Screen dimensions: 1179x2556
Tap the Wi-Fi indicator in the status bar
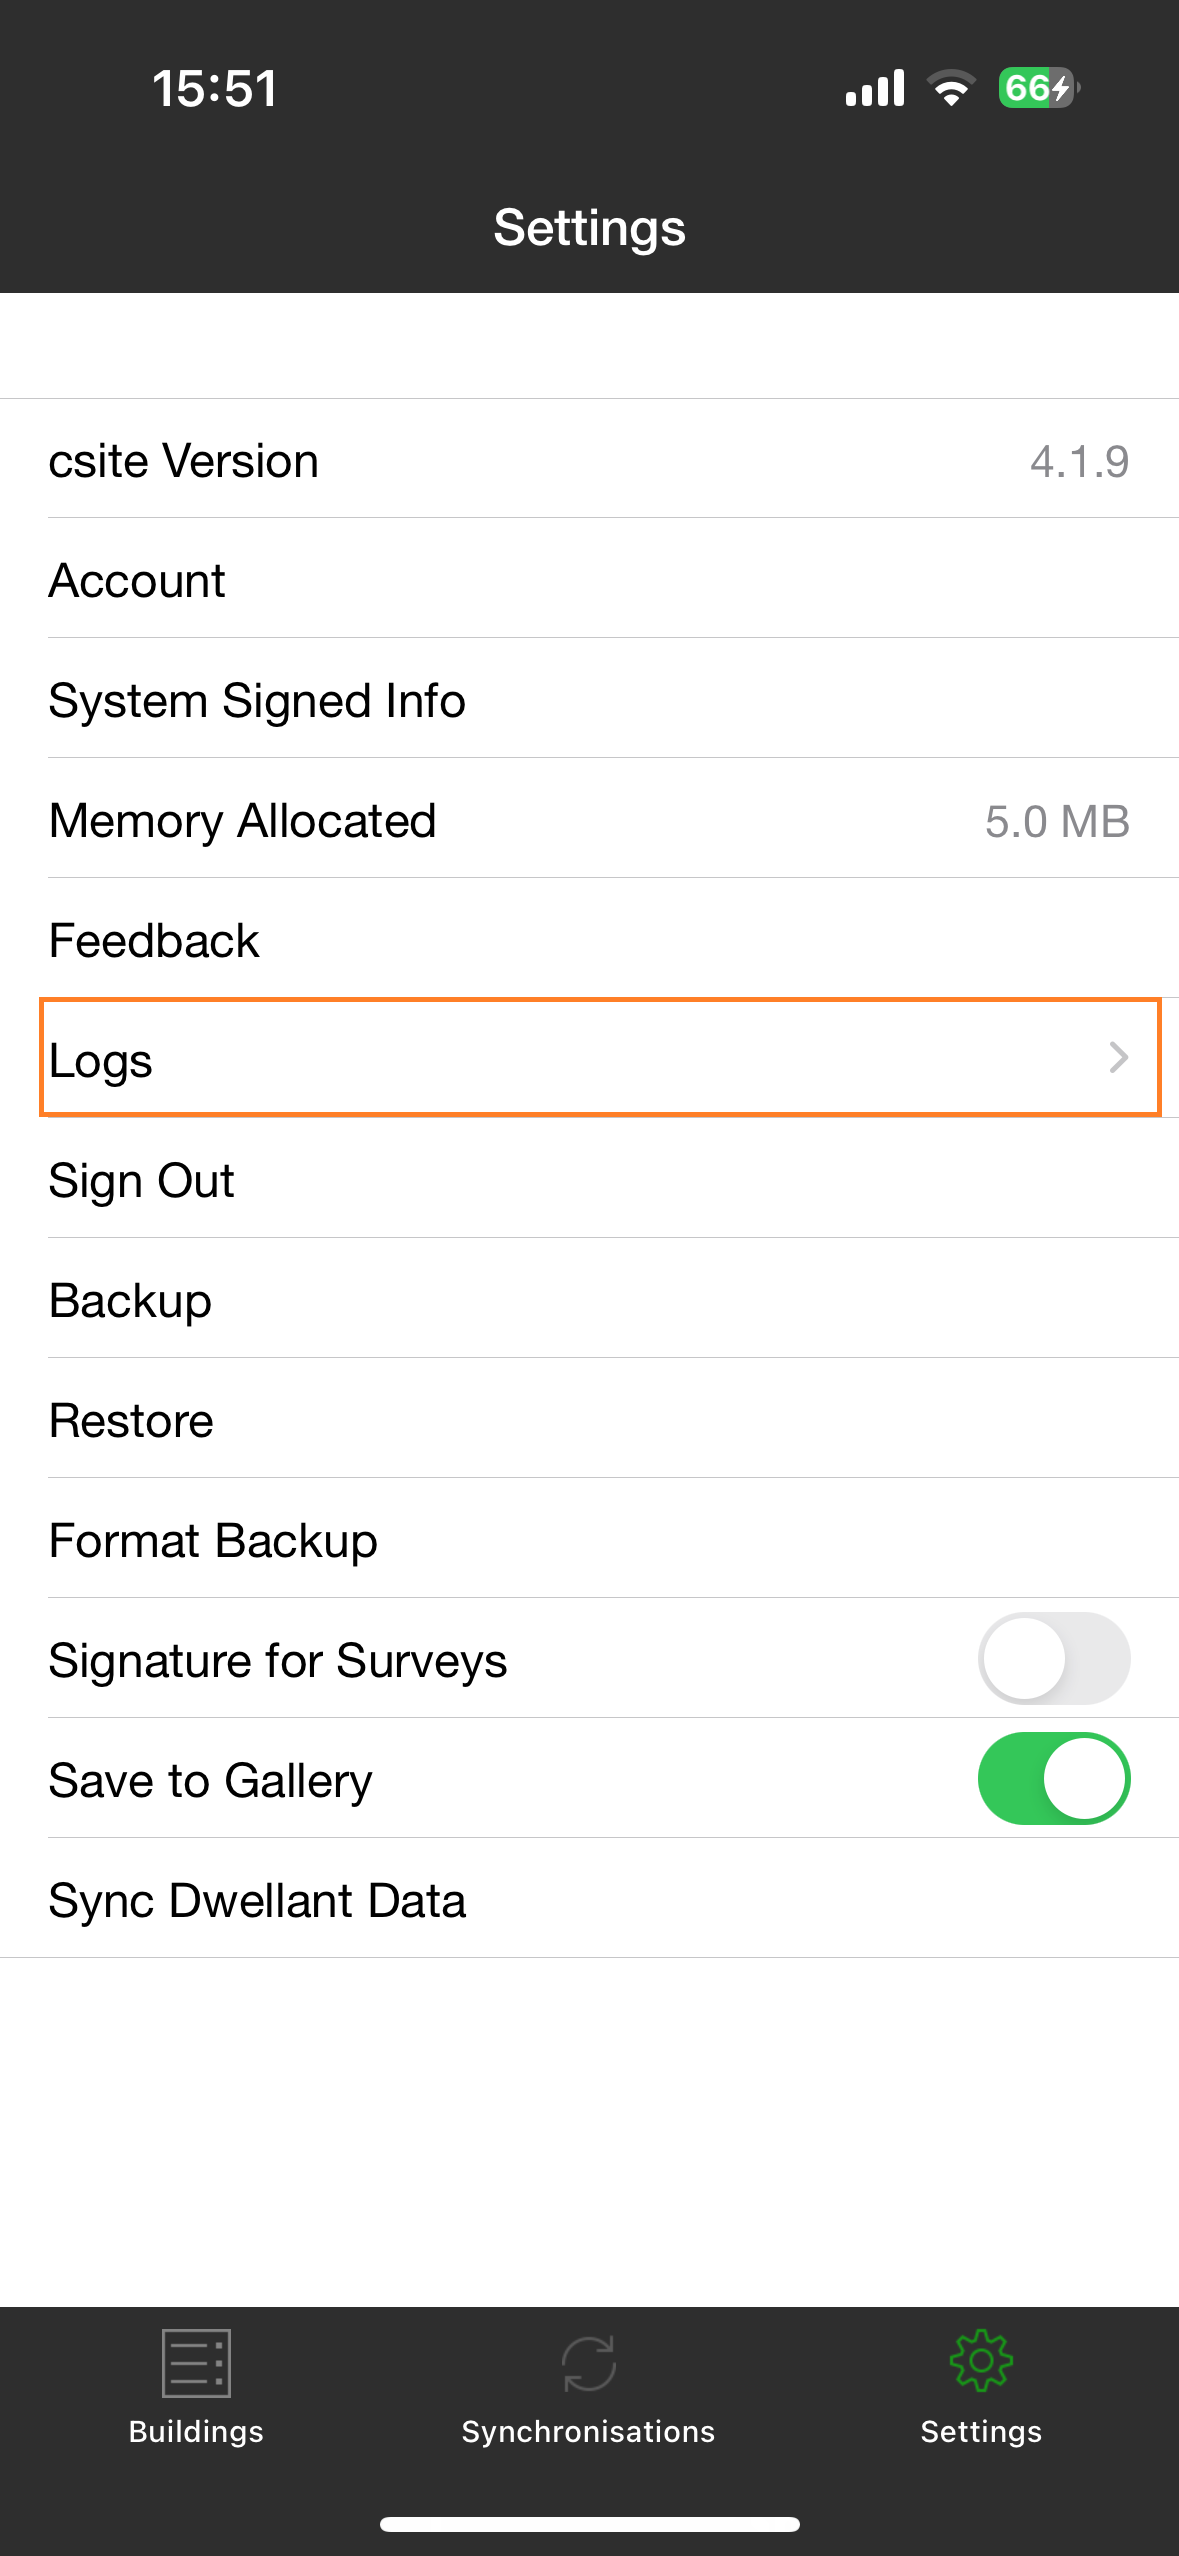948,88
